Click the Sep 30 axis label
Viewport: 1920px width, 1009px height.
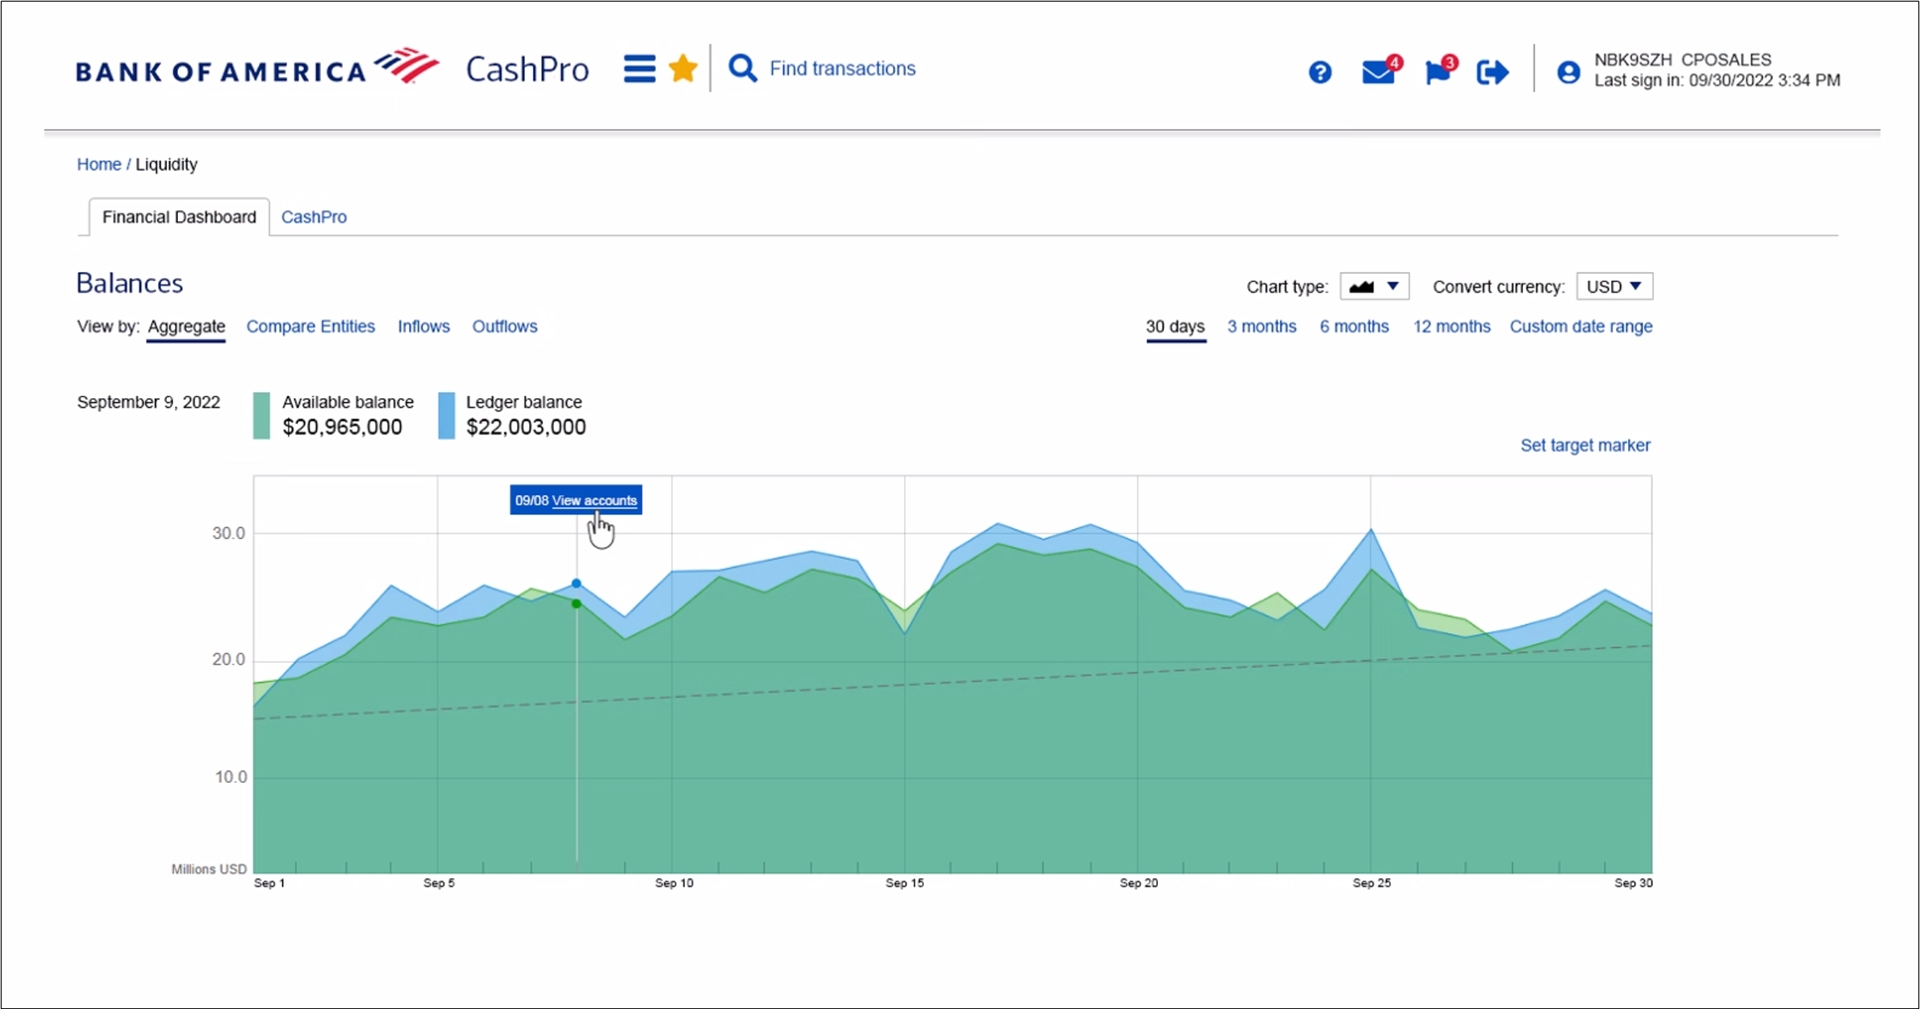pyautogui.click(x=1634, y=883)
